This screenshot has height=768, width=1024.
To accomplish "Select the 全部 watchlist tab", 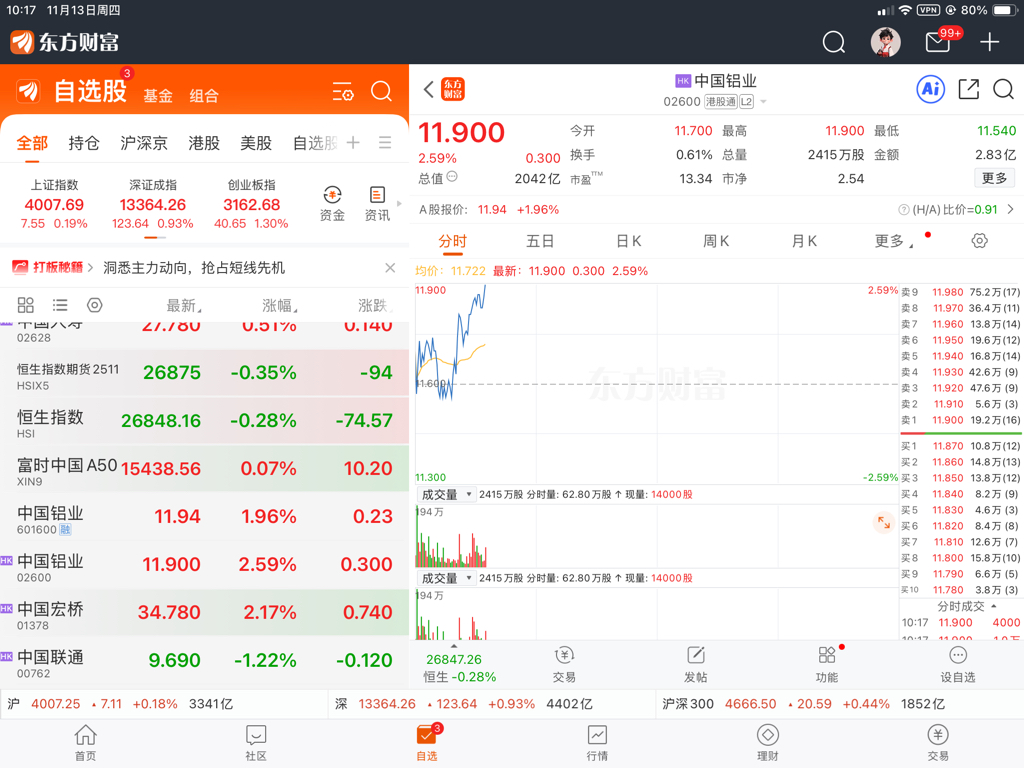I will [32, 143].
